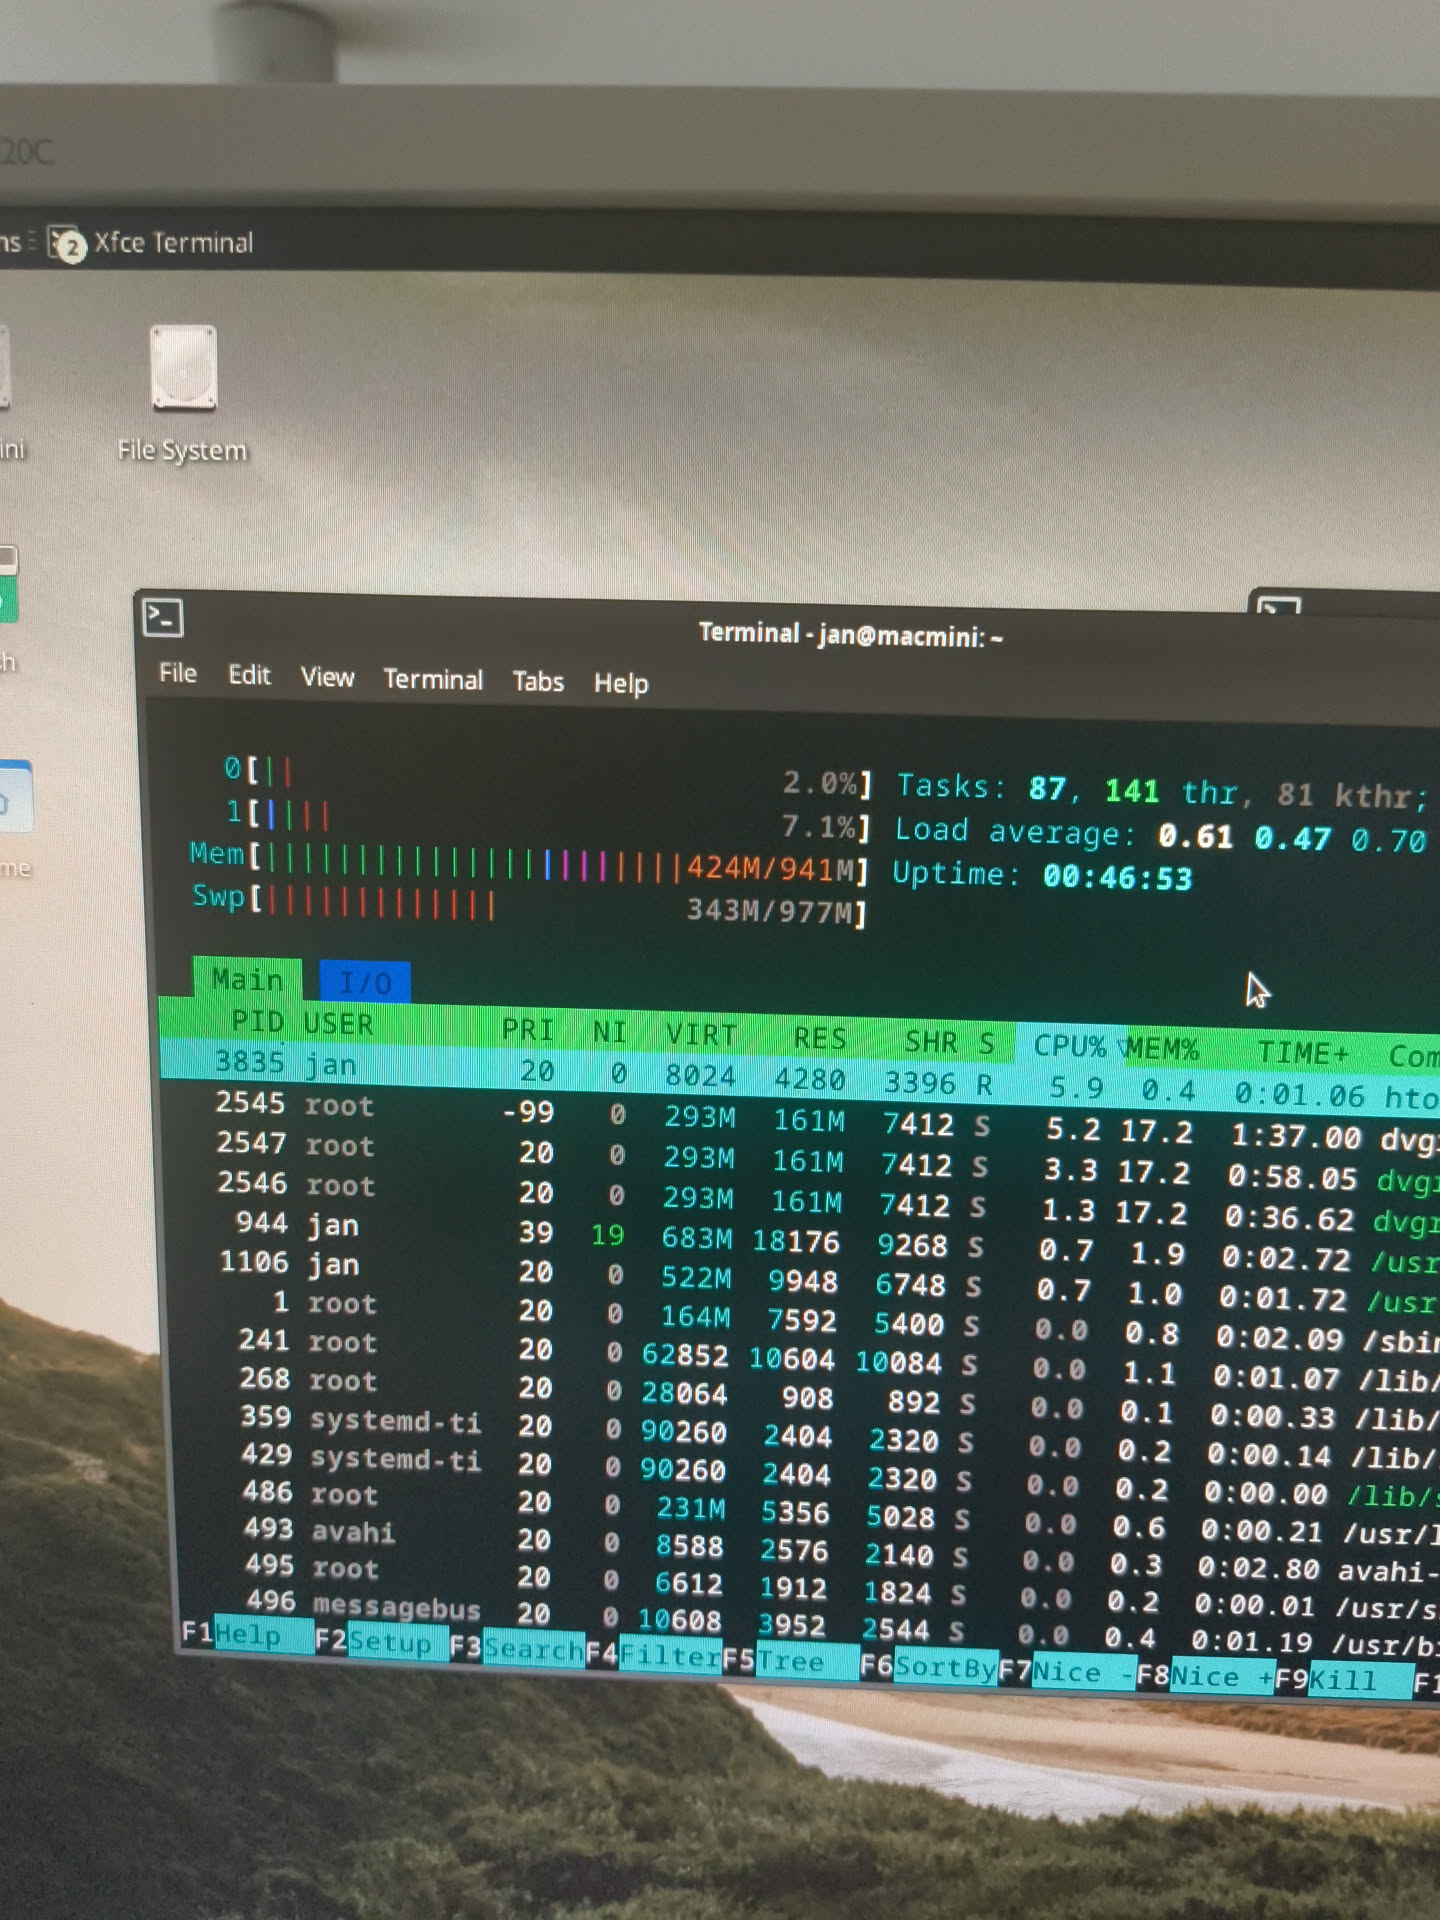Click F4 Filter in bottom bar
The image size is (1440, 1920).
(670, 1656)
